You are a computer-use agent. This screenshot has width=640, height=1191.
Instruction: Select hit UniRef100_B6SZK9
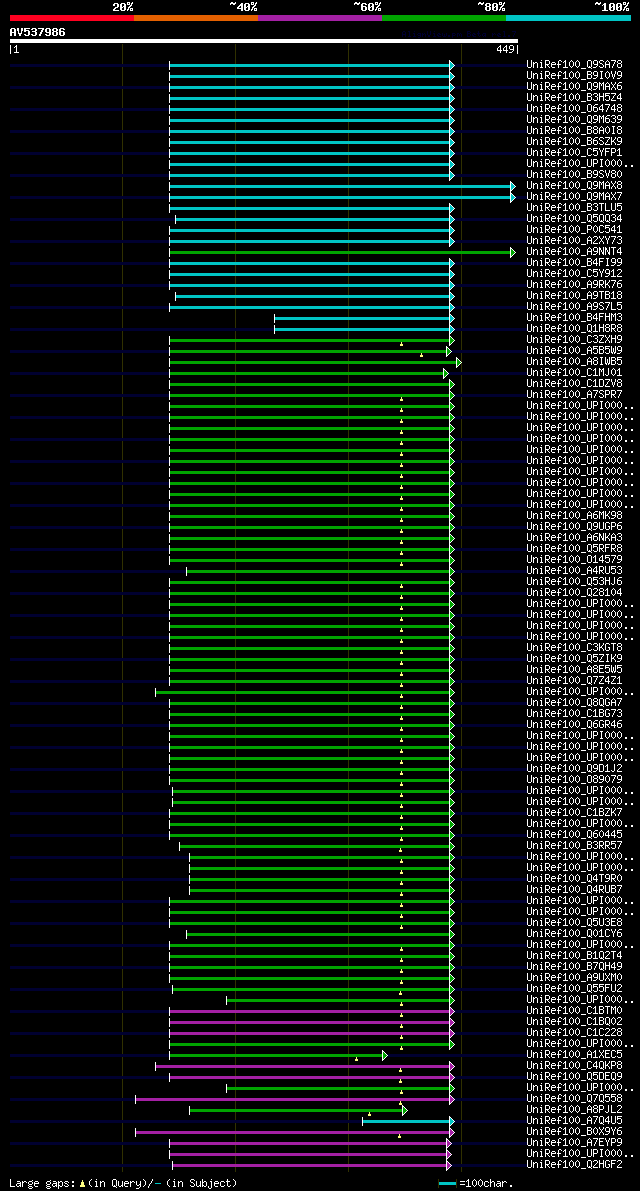pos(574,142)
